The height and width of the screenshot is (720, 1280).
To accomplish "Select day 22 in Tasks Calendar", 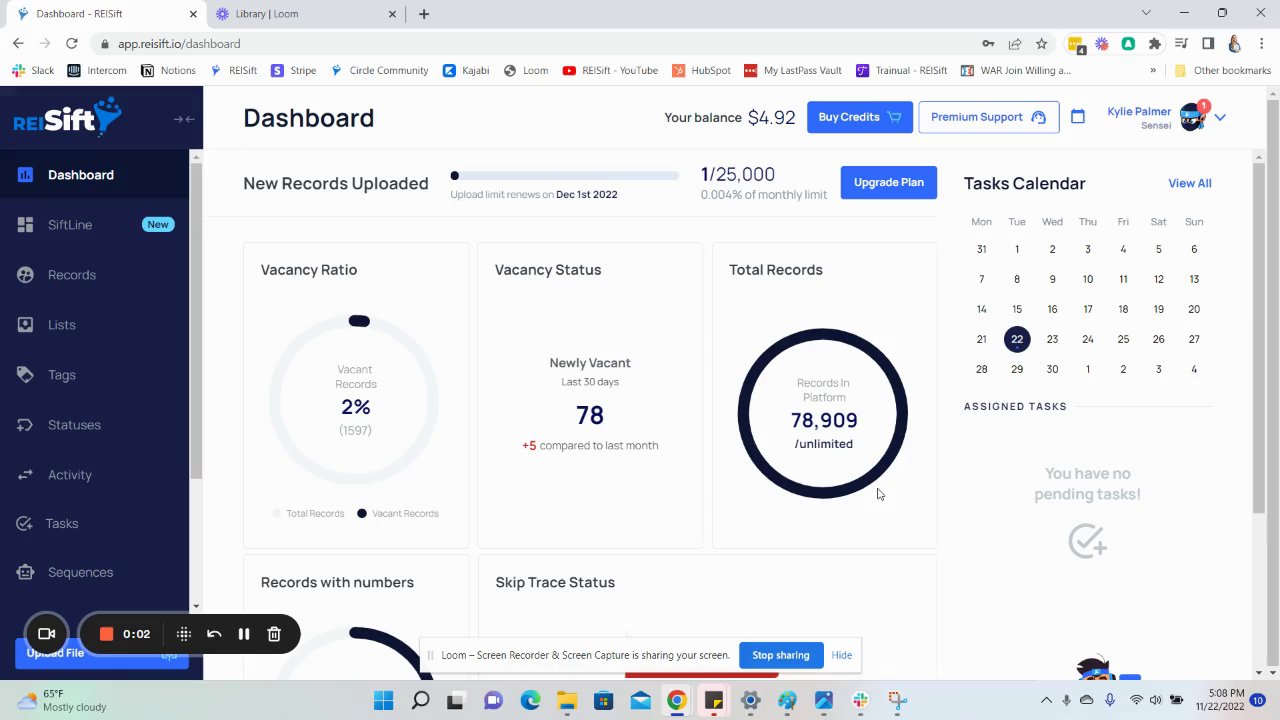I will point(1016,339).
